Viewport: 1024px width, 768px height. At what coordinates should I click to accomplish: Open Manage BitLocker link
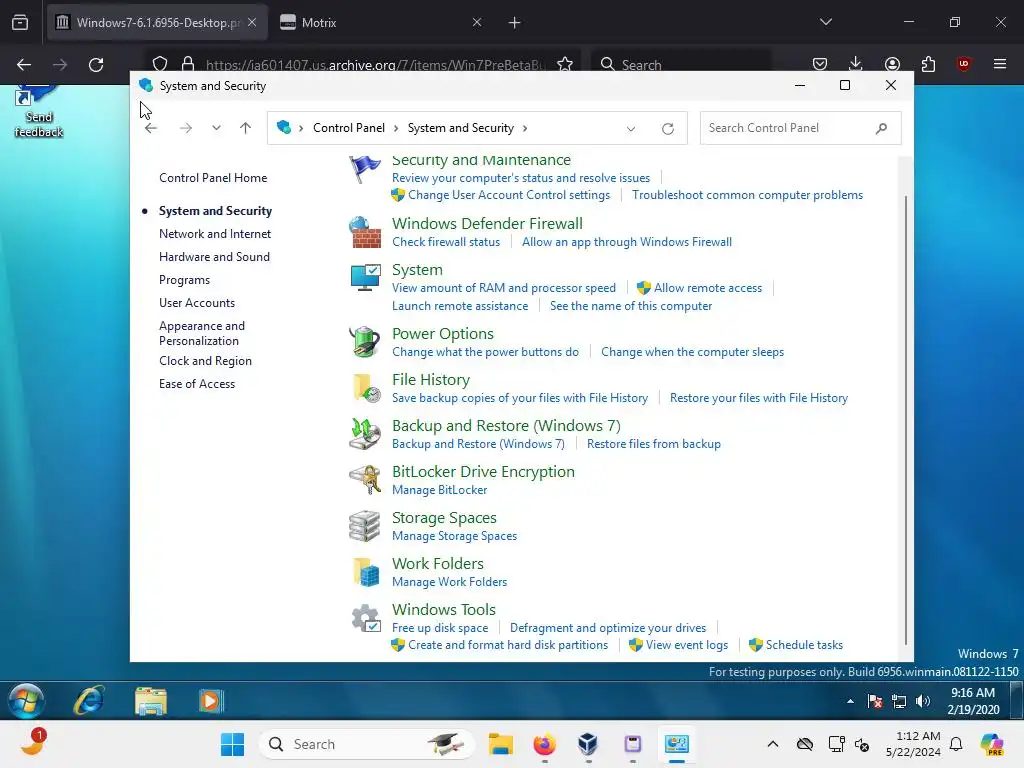[x=440, y=490]
